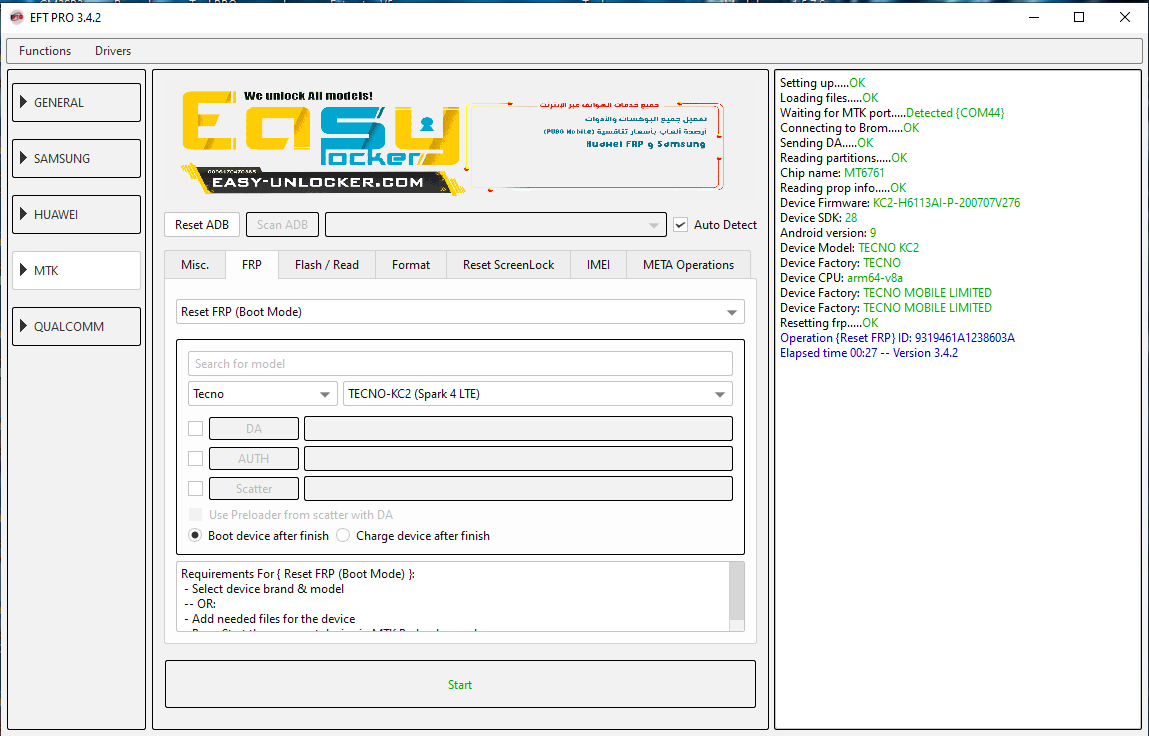Viewport: 1149px width, 736px height.
Task: Click the Reset ADB button
Action: [202, 224]
